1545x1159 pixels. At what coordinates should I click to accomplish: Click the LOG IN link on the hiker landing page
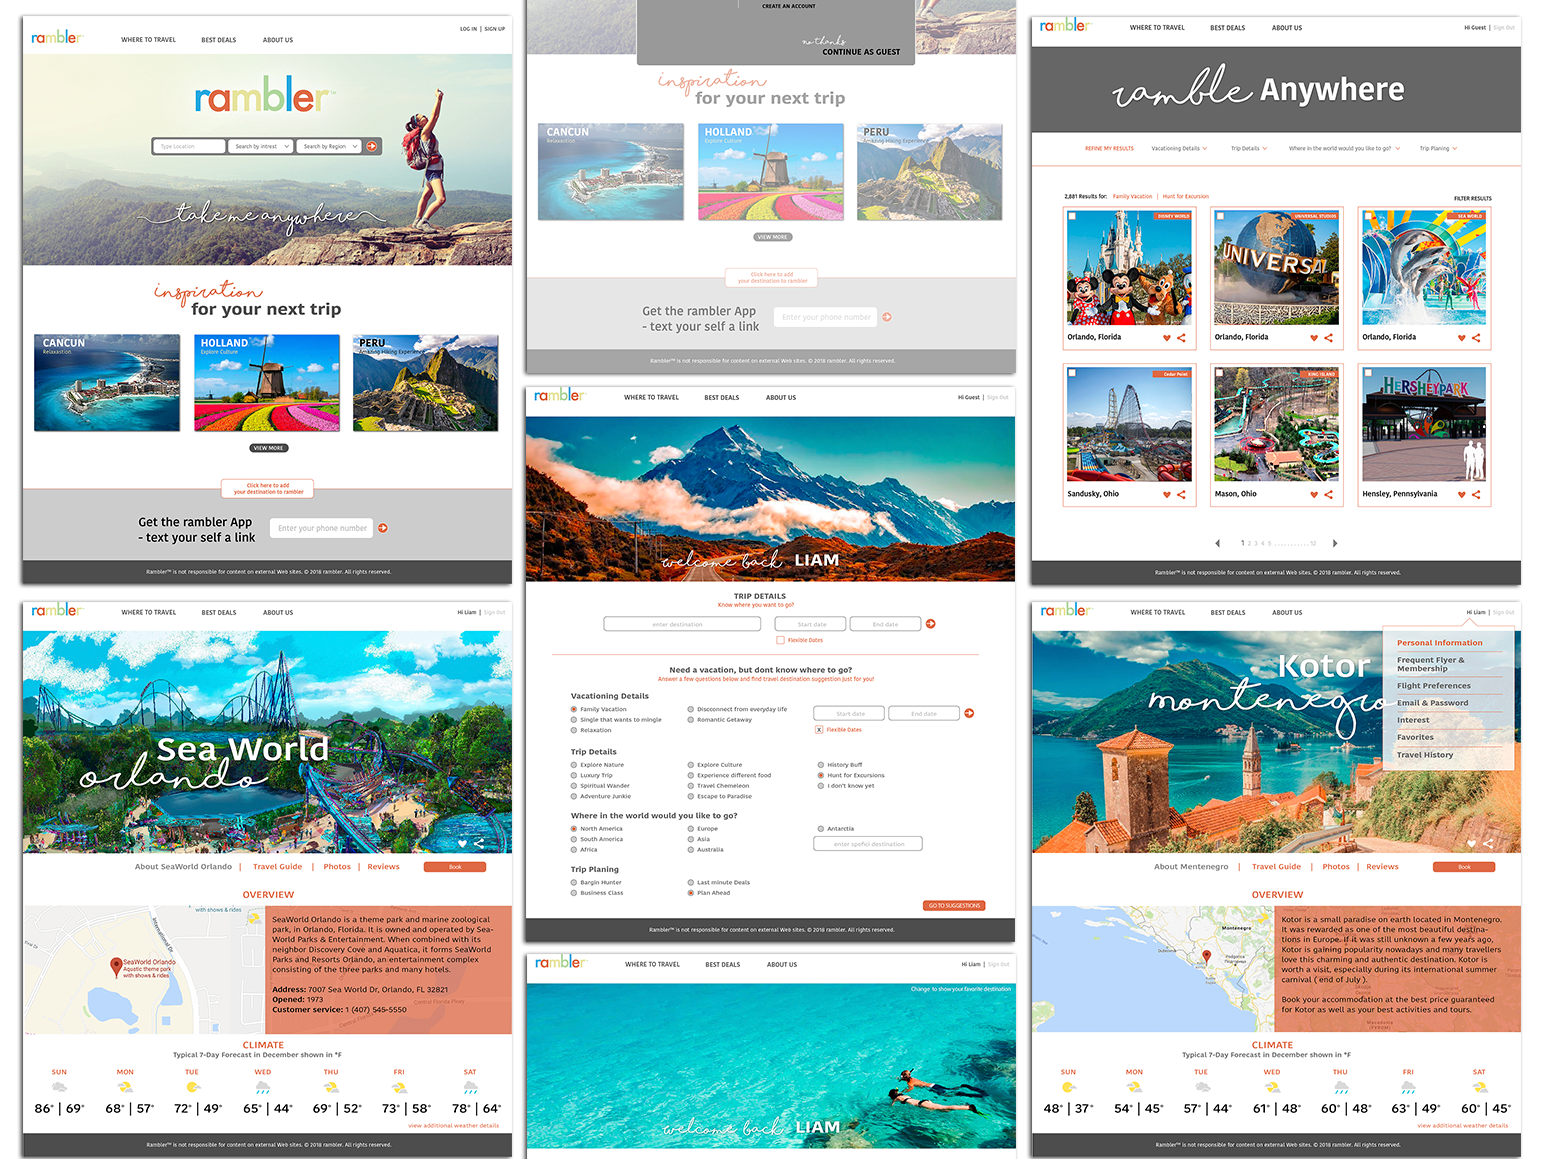(x=468, y=29)
